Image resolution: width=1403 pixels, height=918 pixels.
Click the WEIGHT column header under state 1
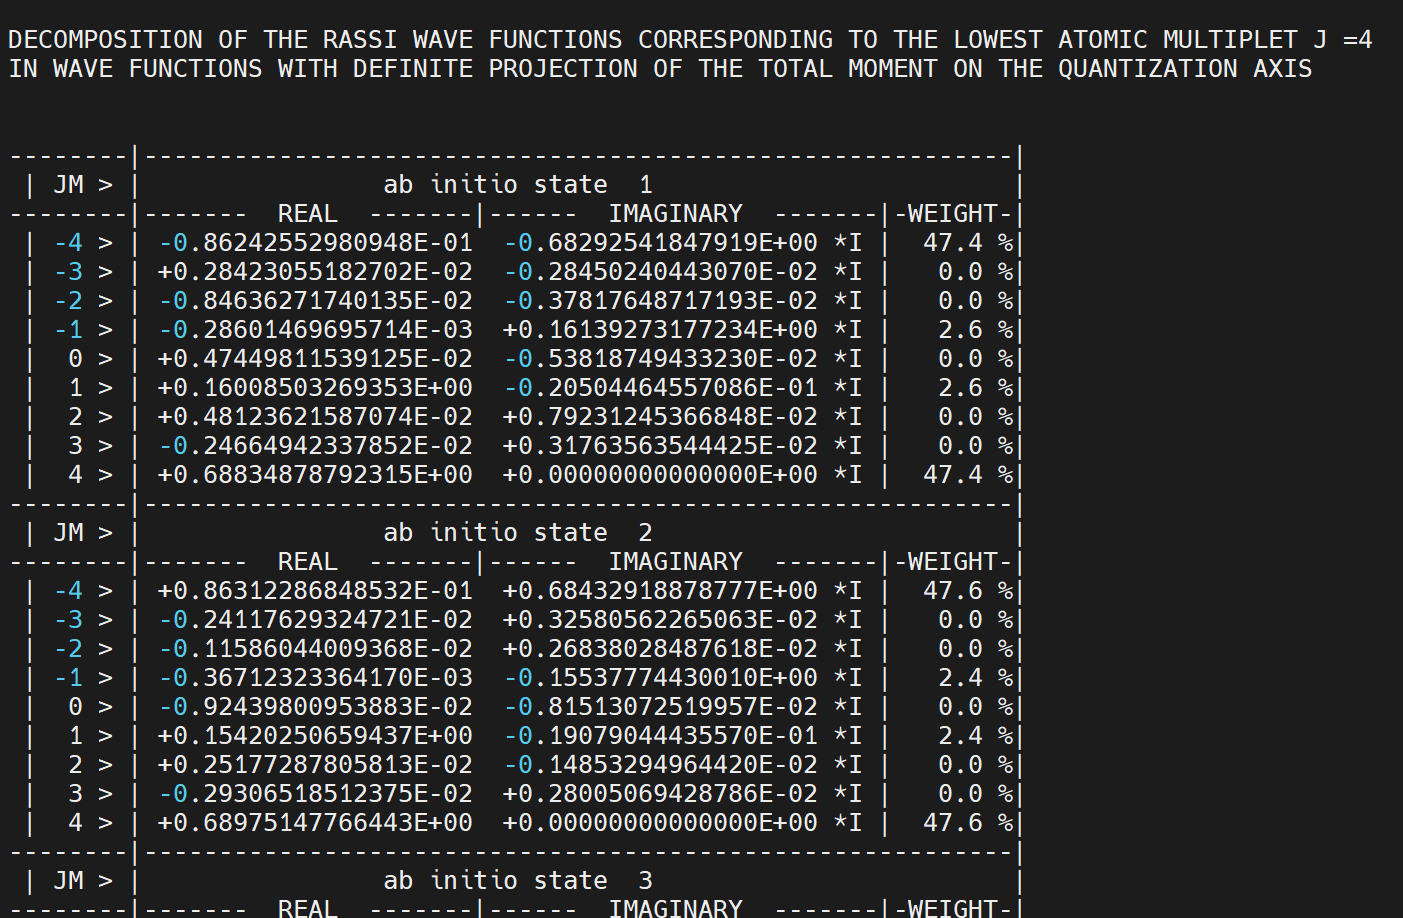tap(952, 214)
